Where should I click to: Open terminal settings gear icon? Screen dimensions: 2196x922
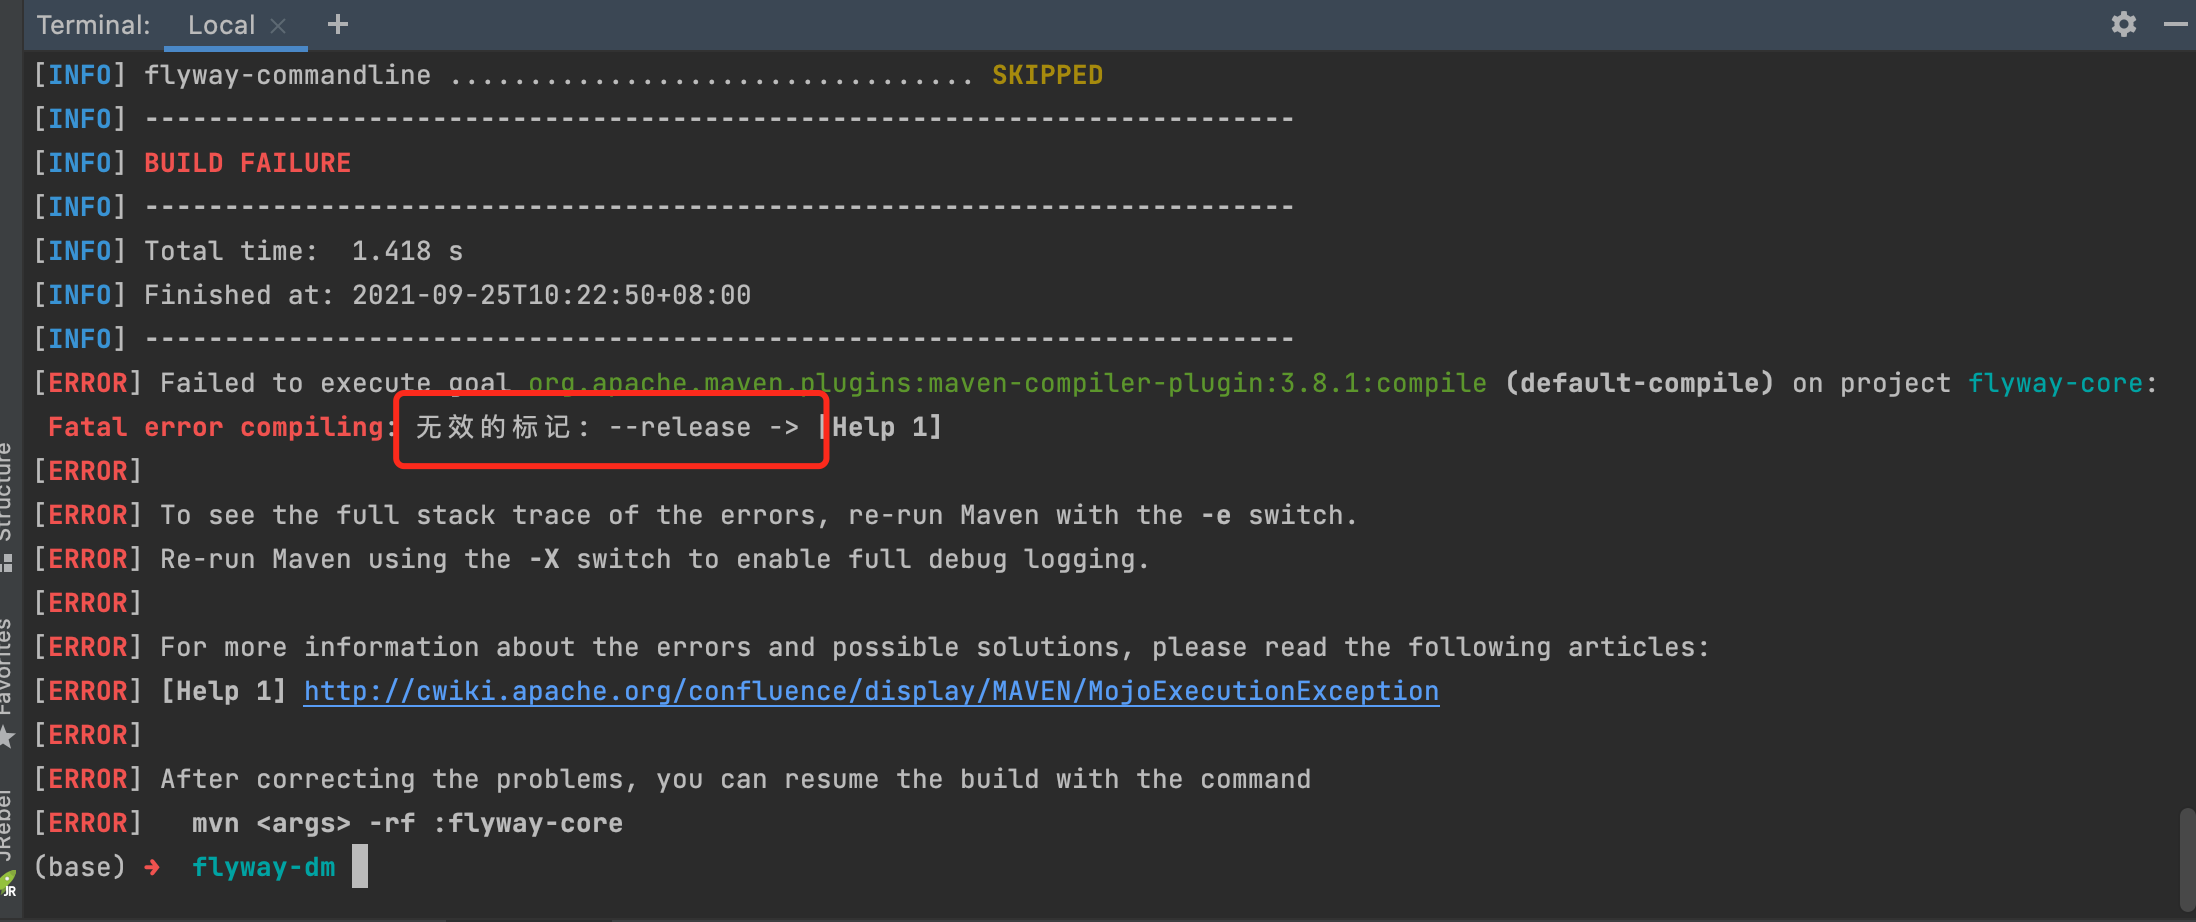pos(2124,24)
